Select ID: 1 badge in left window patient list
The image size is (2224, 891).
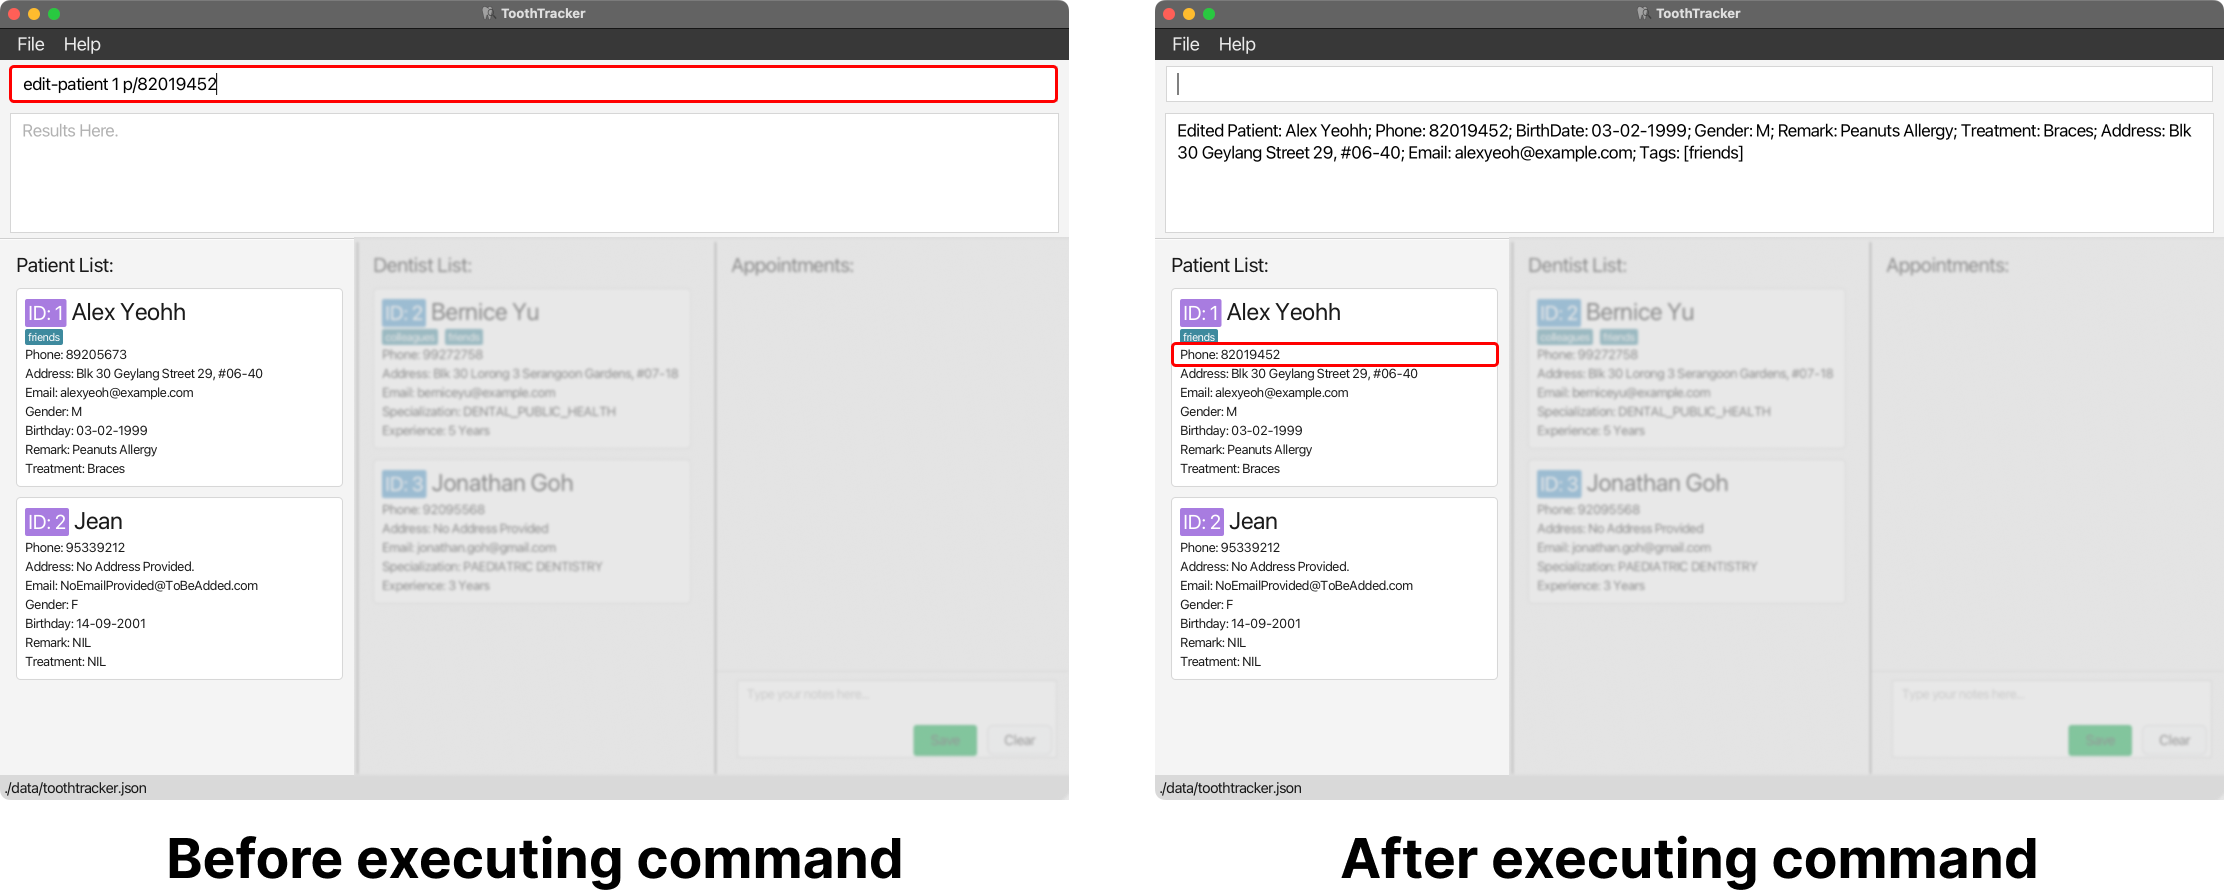(x=45, y=313)
